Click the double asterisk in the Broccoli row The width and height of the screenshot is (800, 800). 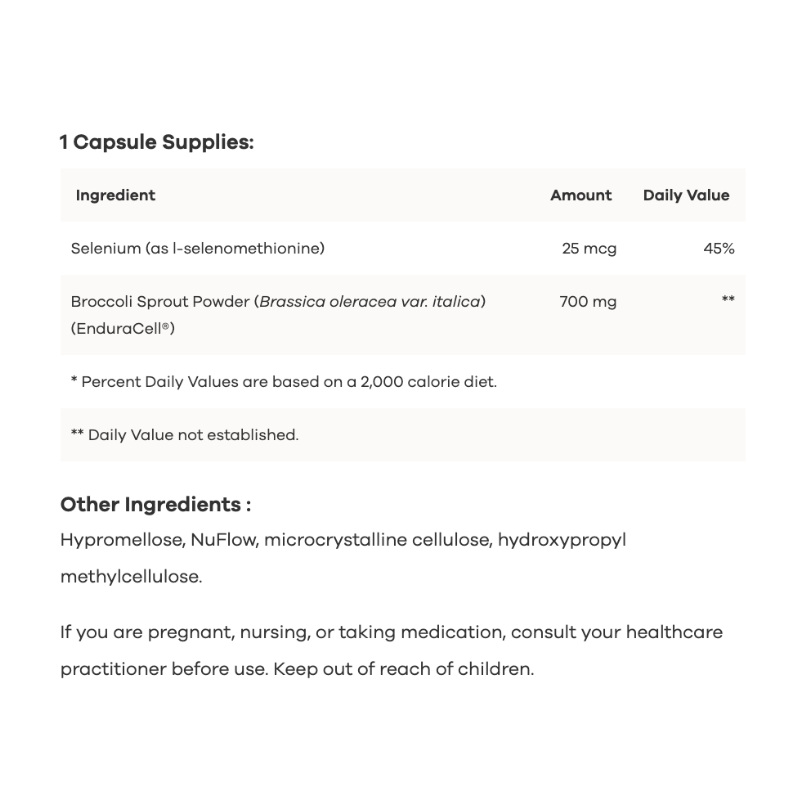pos(728,300)
